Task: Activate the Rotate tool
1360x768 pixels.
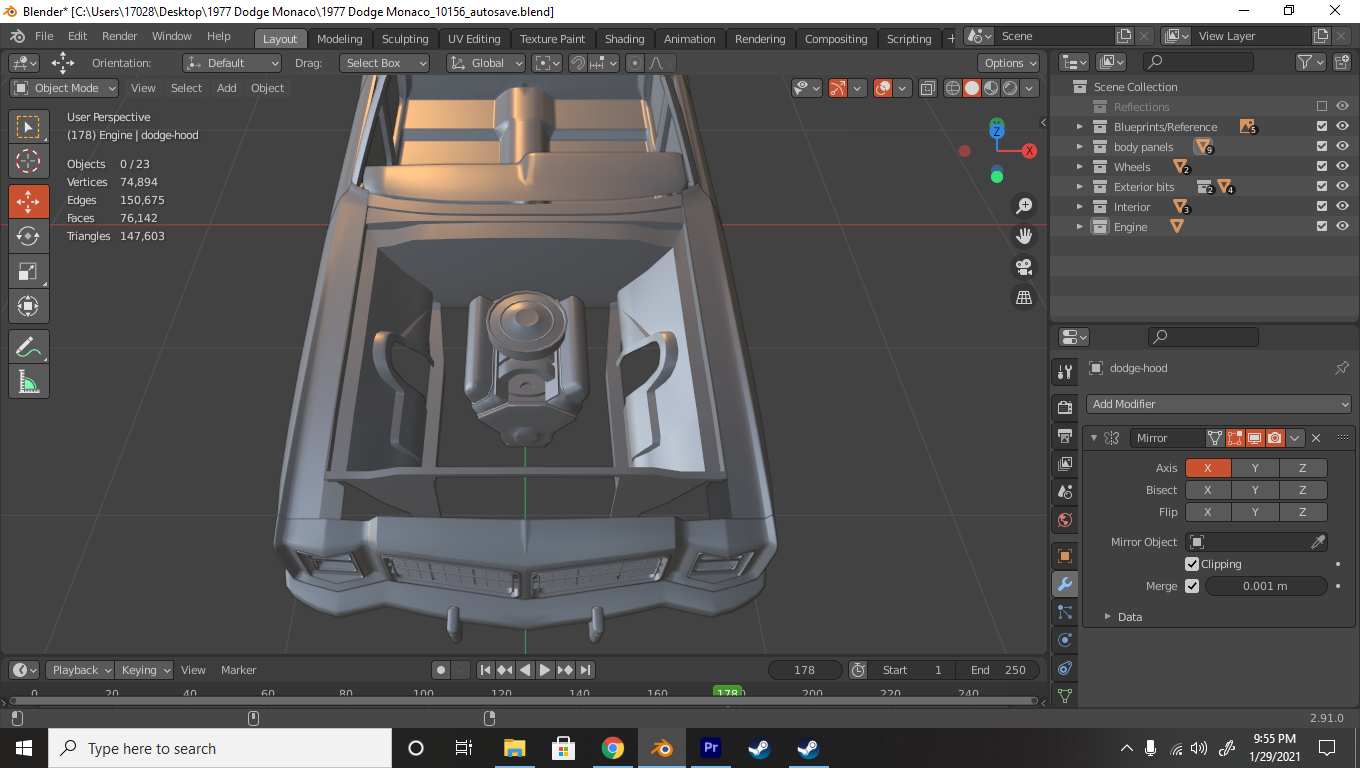Action: (x=28, y=236)
